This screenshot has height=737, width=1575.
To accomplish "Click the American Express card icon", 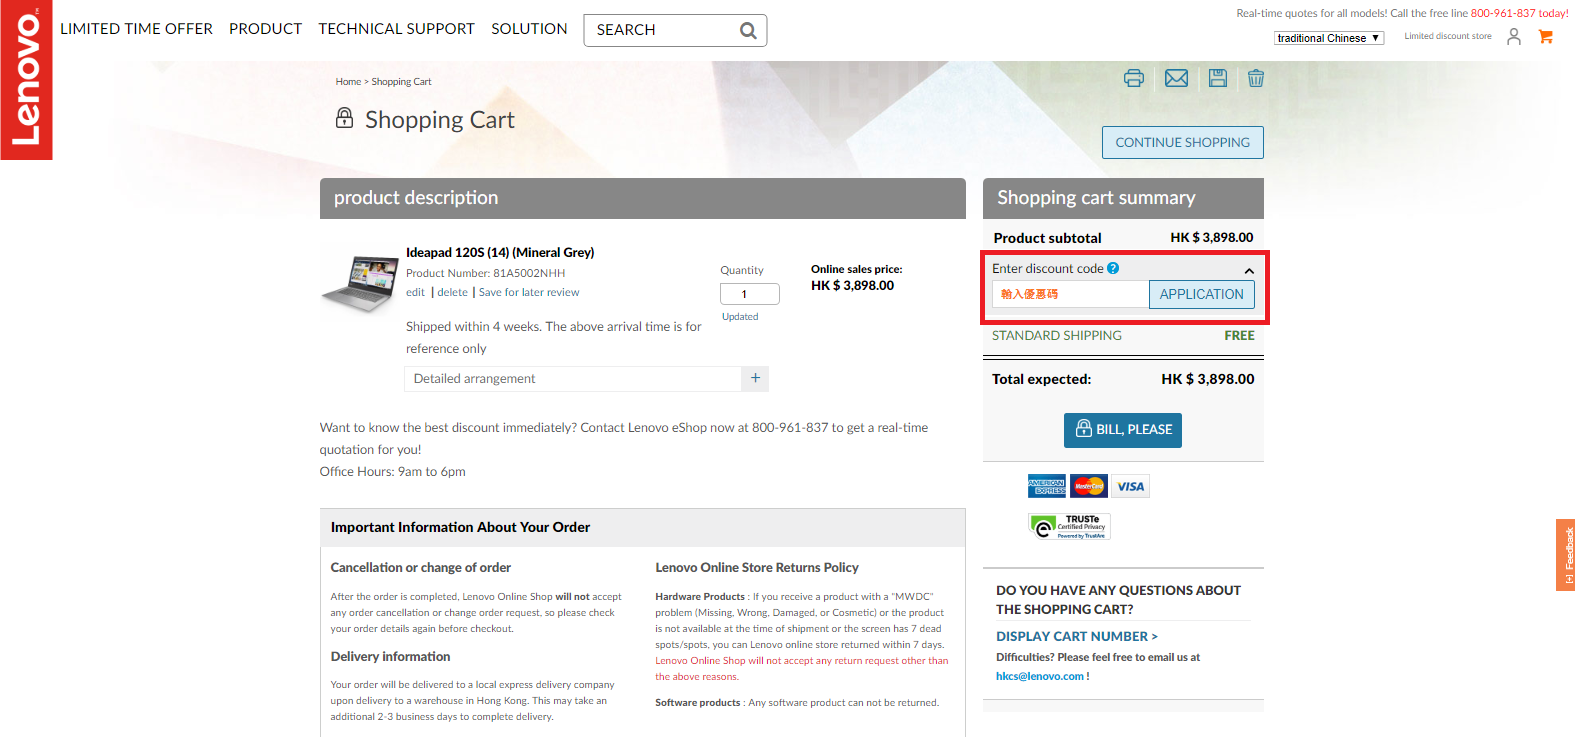I will tap(1047, 486).
